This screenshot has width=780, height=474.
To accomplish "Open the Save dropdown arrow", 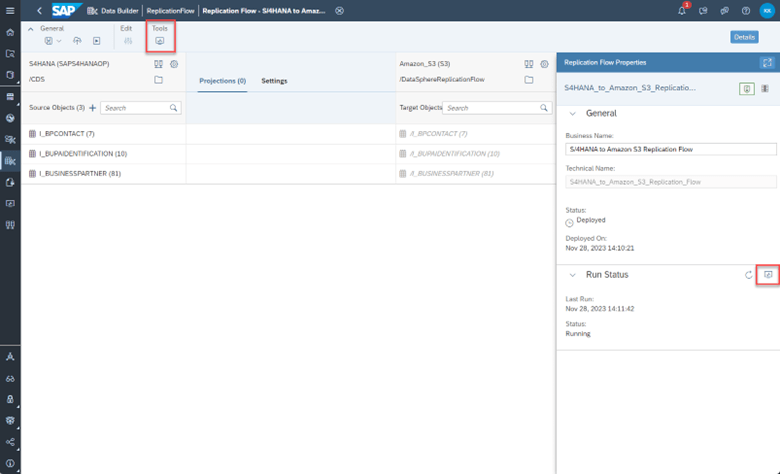I will pyautogui.click(x=59, y=41).
